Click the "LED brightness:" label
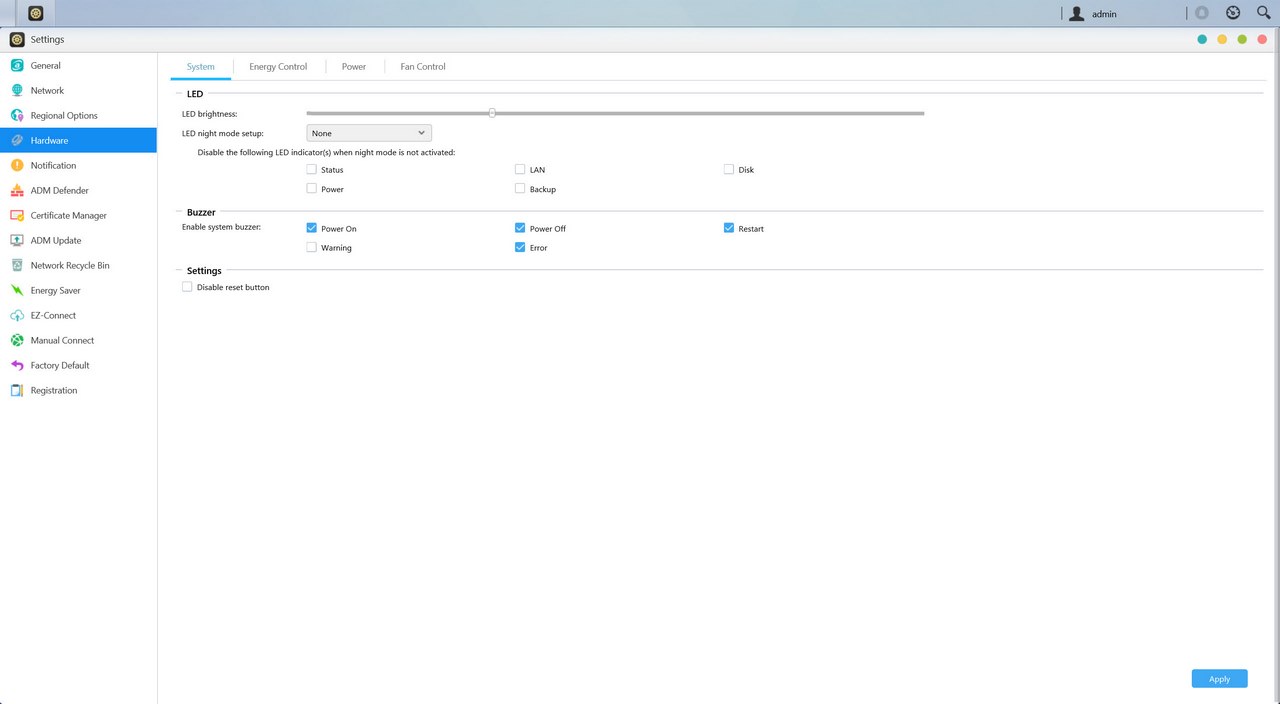Screen dimensions: 1280x704 [210, 114]
